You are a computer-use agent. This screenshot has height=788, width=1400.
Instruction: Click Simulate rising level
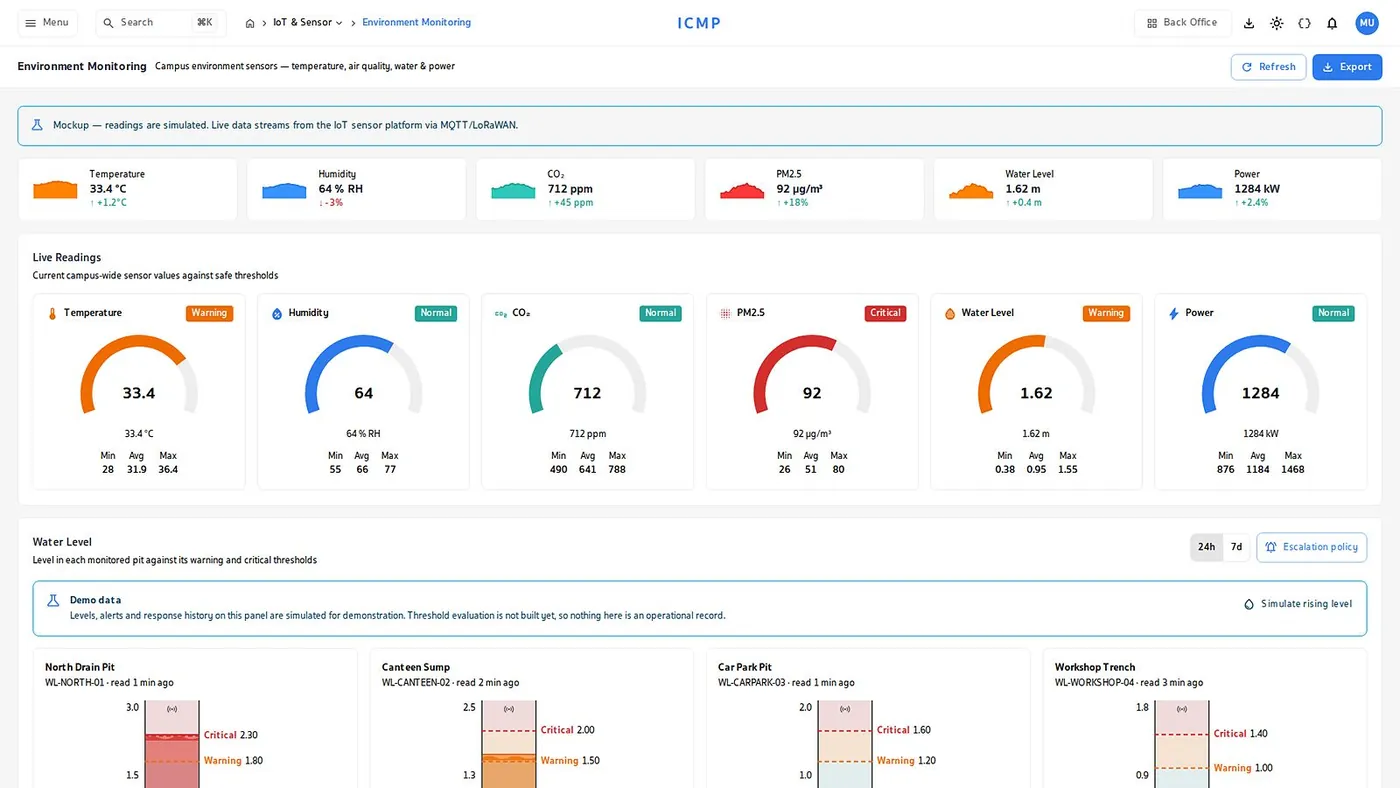click(x=1298, y=604)
